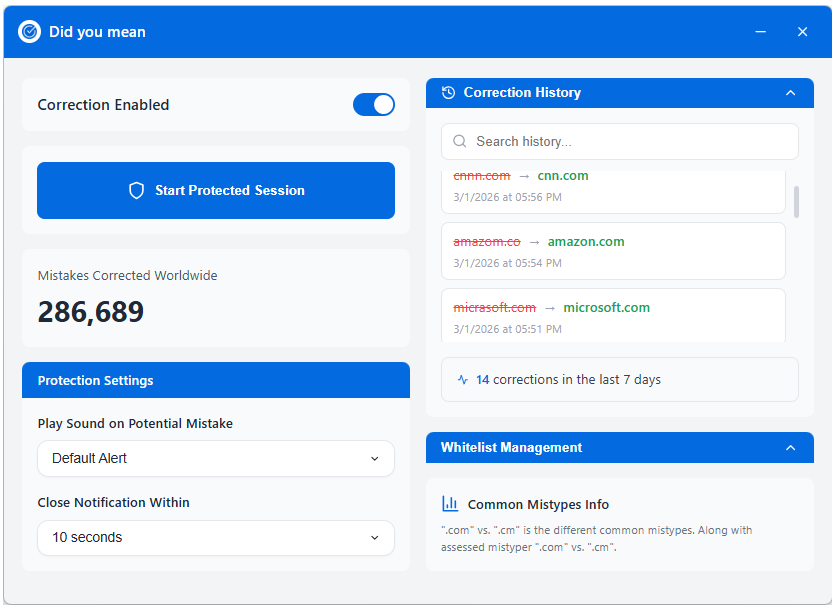835x613 pixels.
Task: Select the amazon.com correction entry
Action: pos(613,251)
